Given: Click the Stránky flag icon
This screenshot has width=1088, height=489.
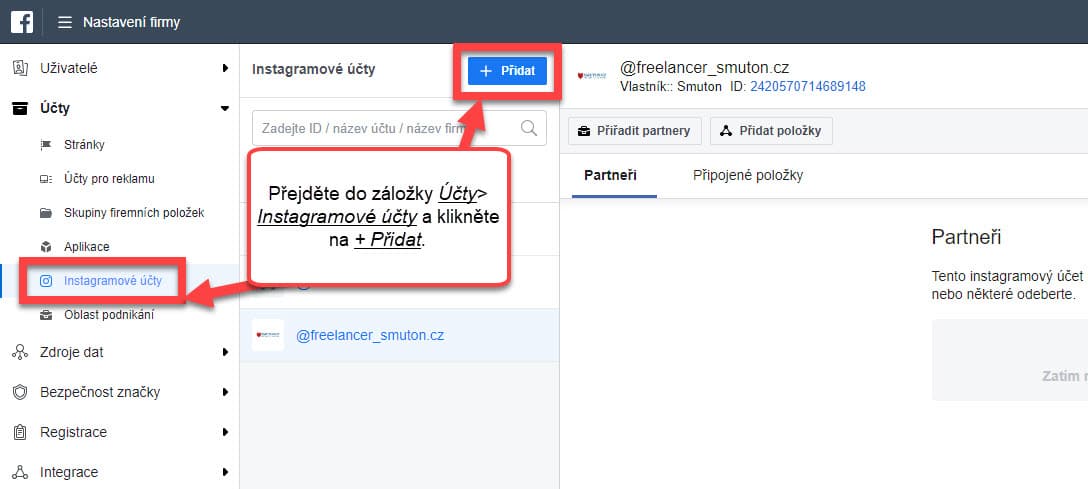Looking at the screenshot, I should (46, 145).
